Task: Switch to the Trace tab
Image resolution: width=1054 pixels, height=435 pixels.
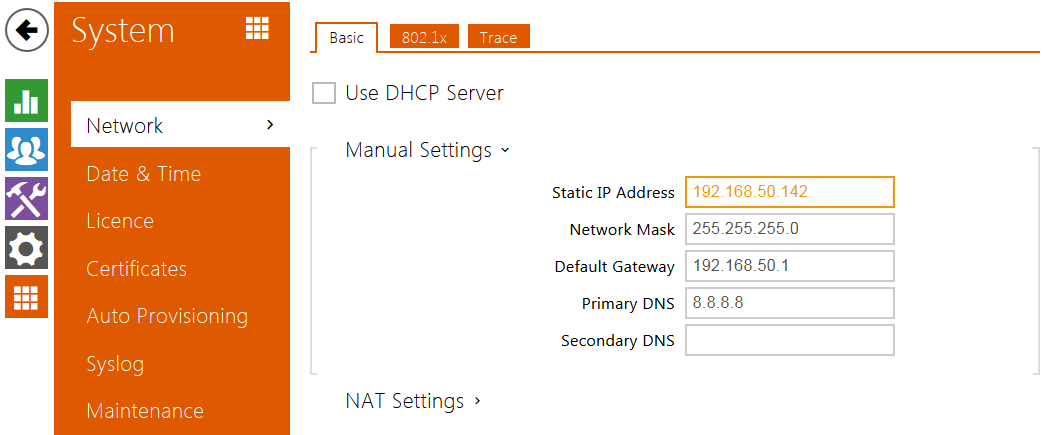Action: click(498, 38)
